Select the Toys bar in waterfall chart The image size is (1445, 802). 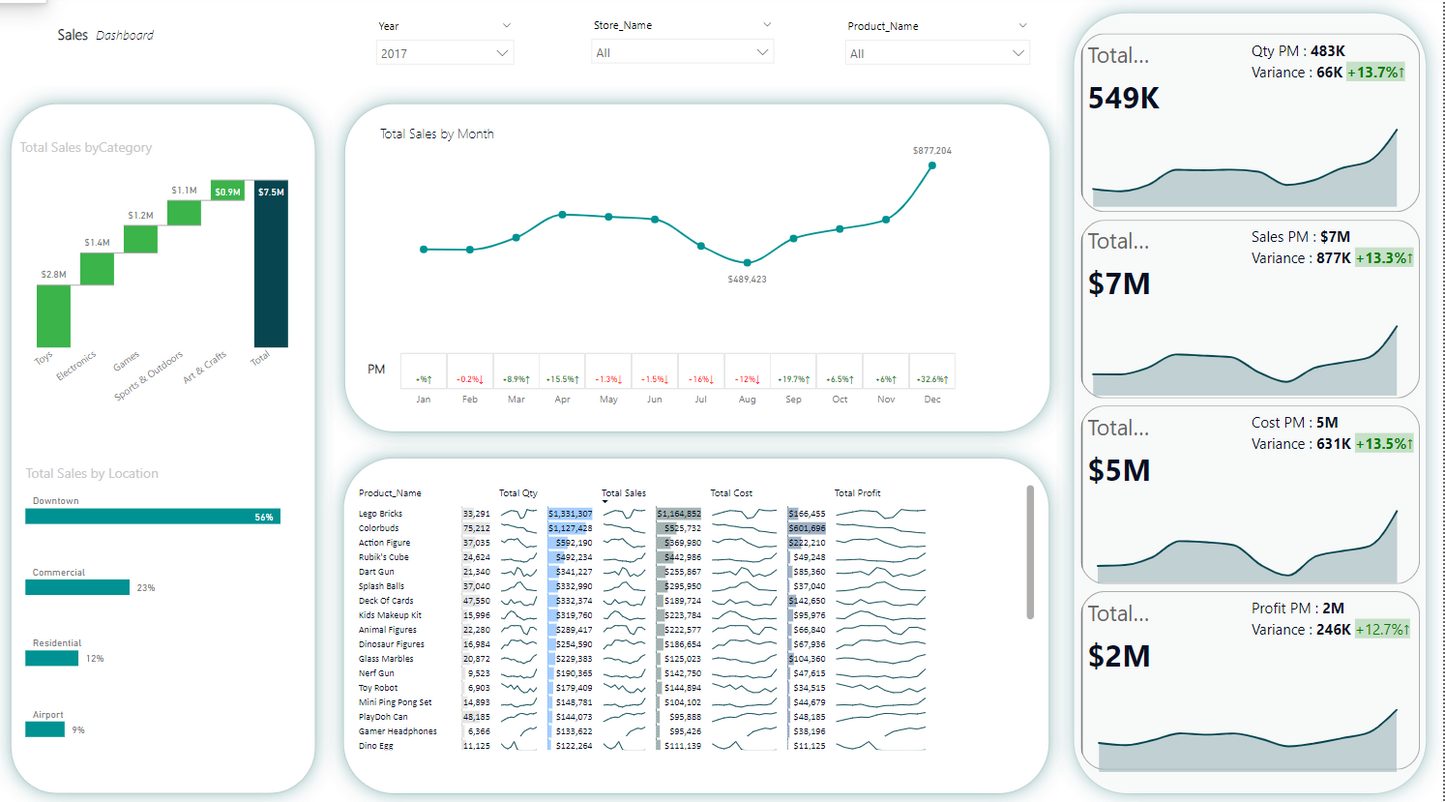[x=53, y=315]
